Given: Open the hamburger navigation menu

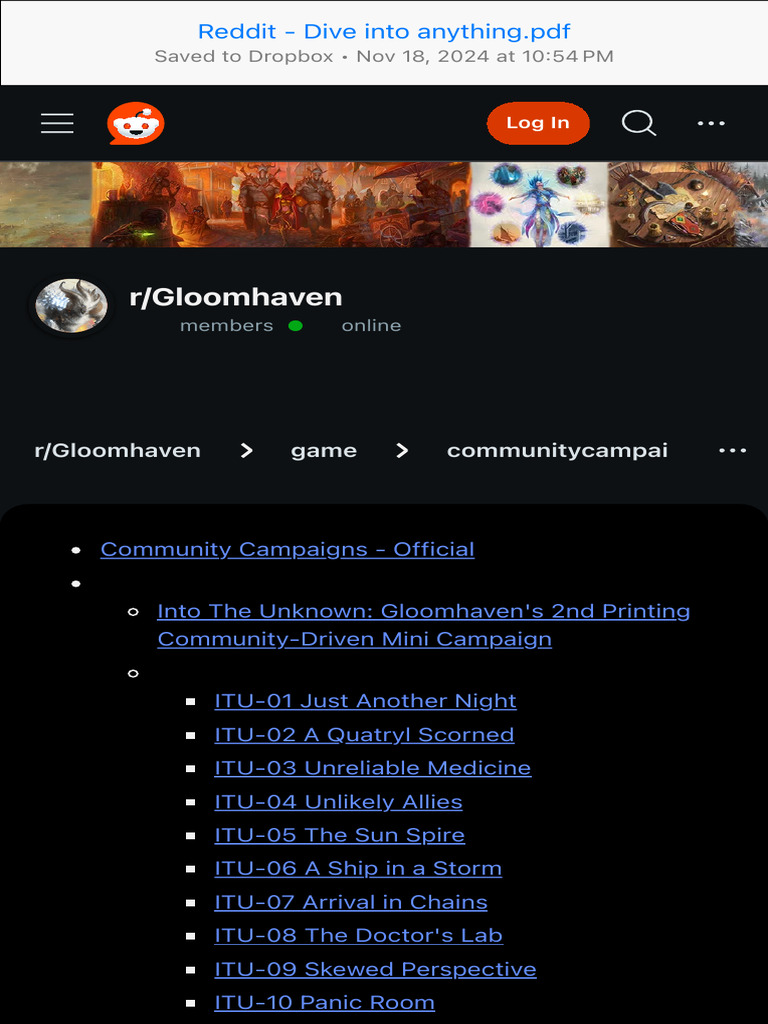Looking at the screenshot, I should 57,123.
